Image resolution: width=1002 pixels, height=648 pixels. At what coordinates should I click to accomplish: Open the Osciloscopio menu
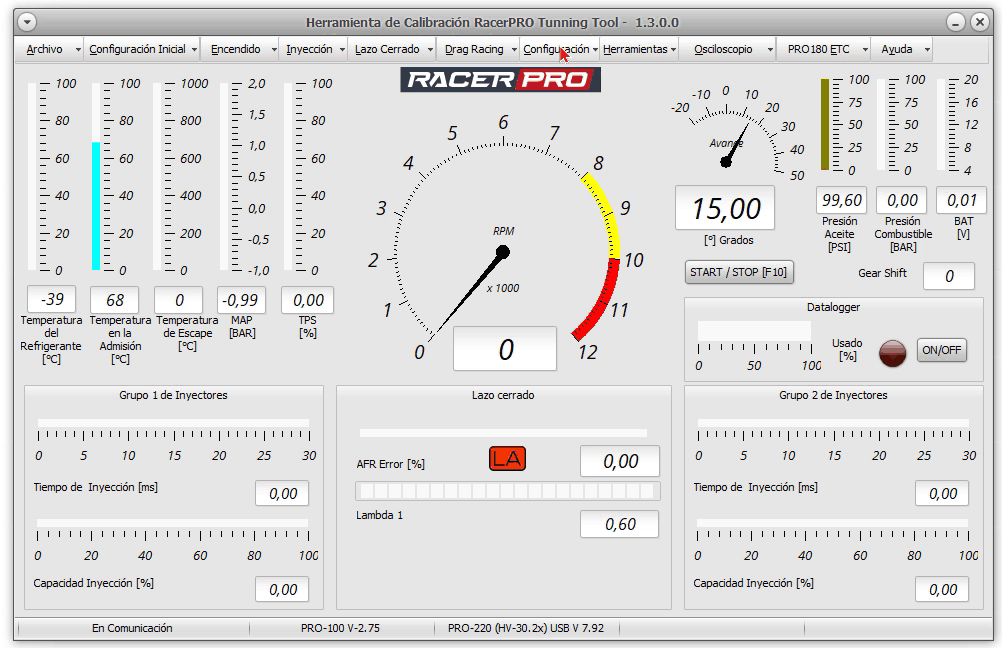click(x=723, y=49)
